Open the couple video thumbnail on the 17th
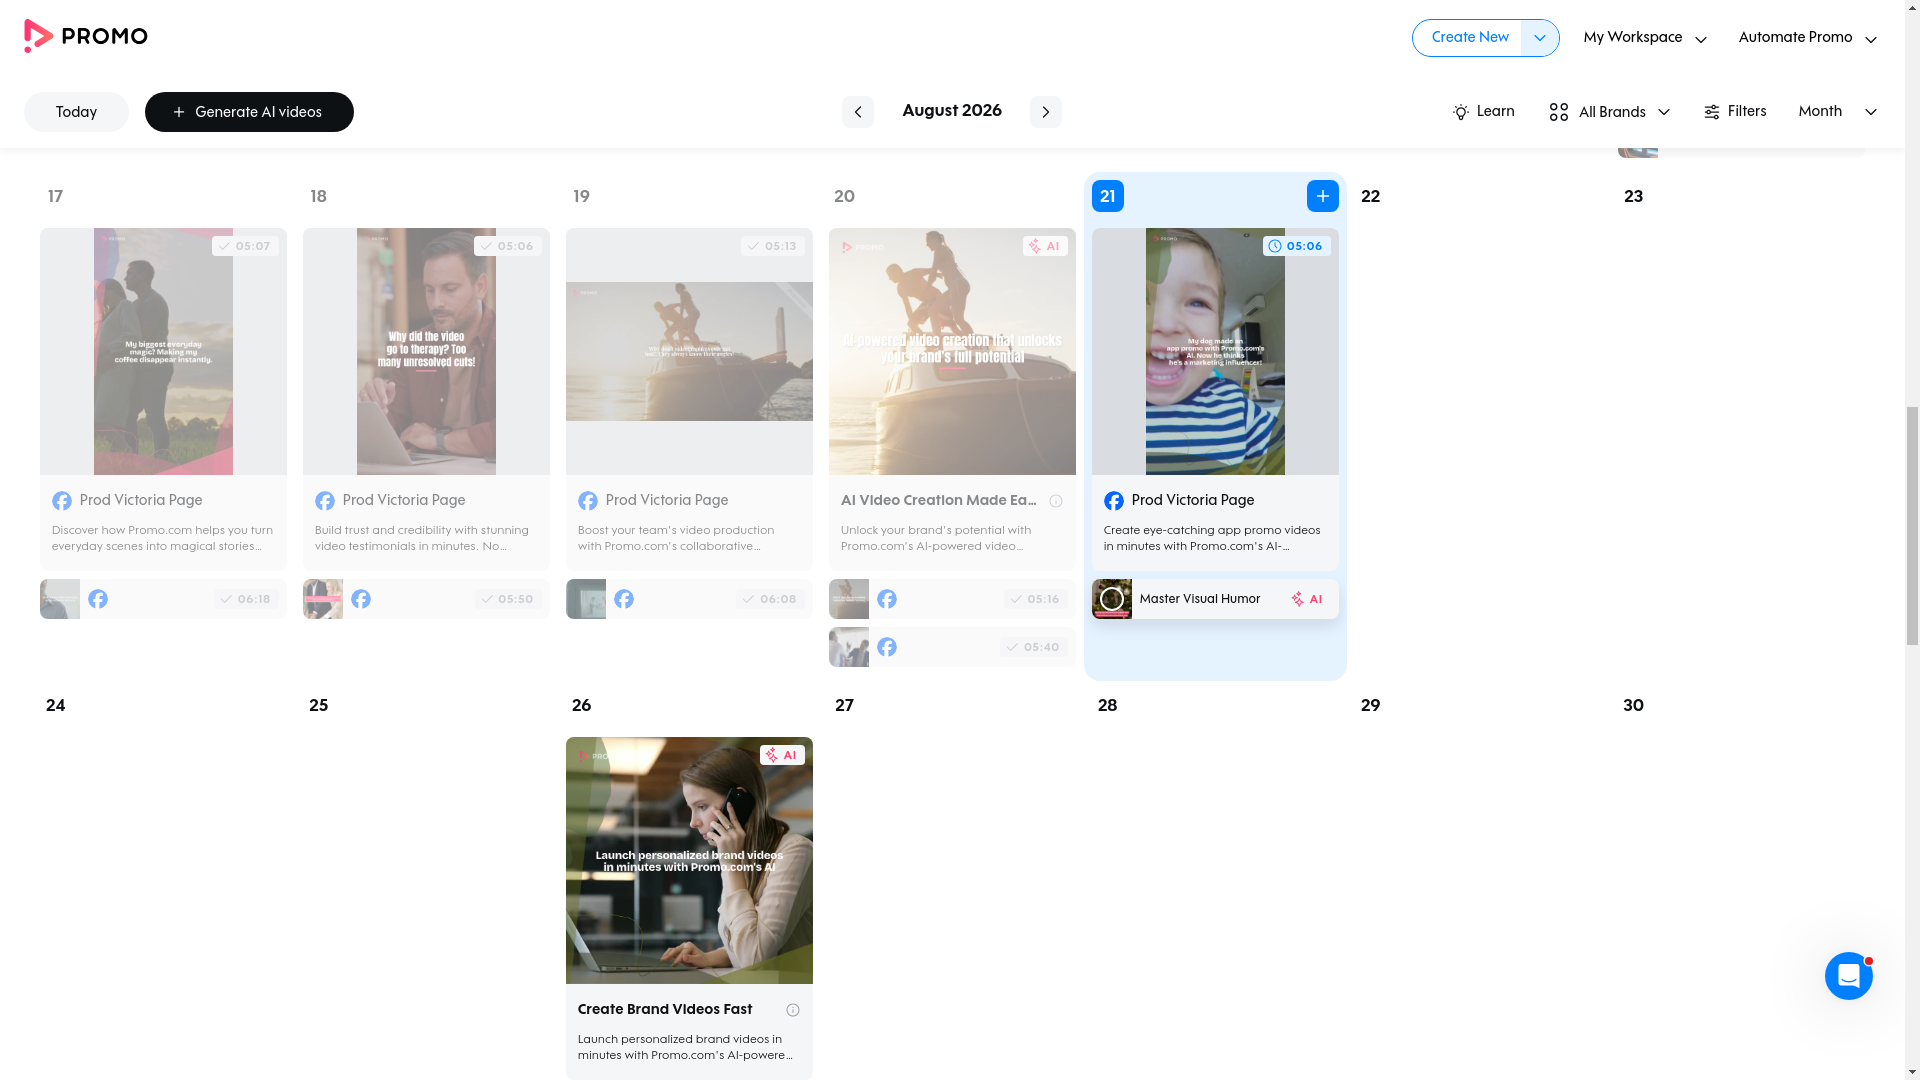The image size is (1920, 1080). [163, 351]
